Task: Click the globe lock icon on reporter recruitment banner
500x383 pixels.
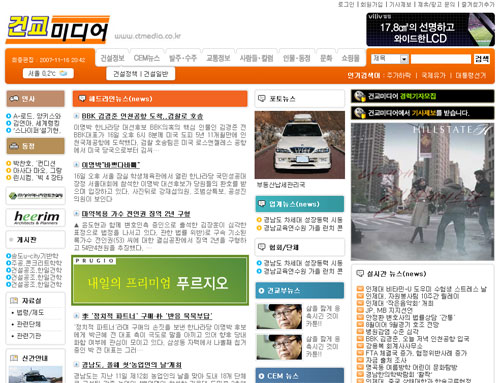Action: [x=360, y=96]
